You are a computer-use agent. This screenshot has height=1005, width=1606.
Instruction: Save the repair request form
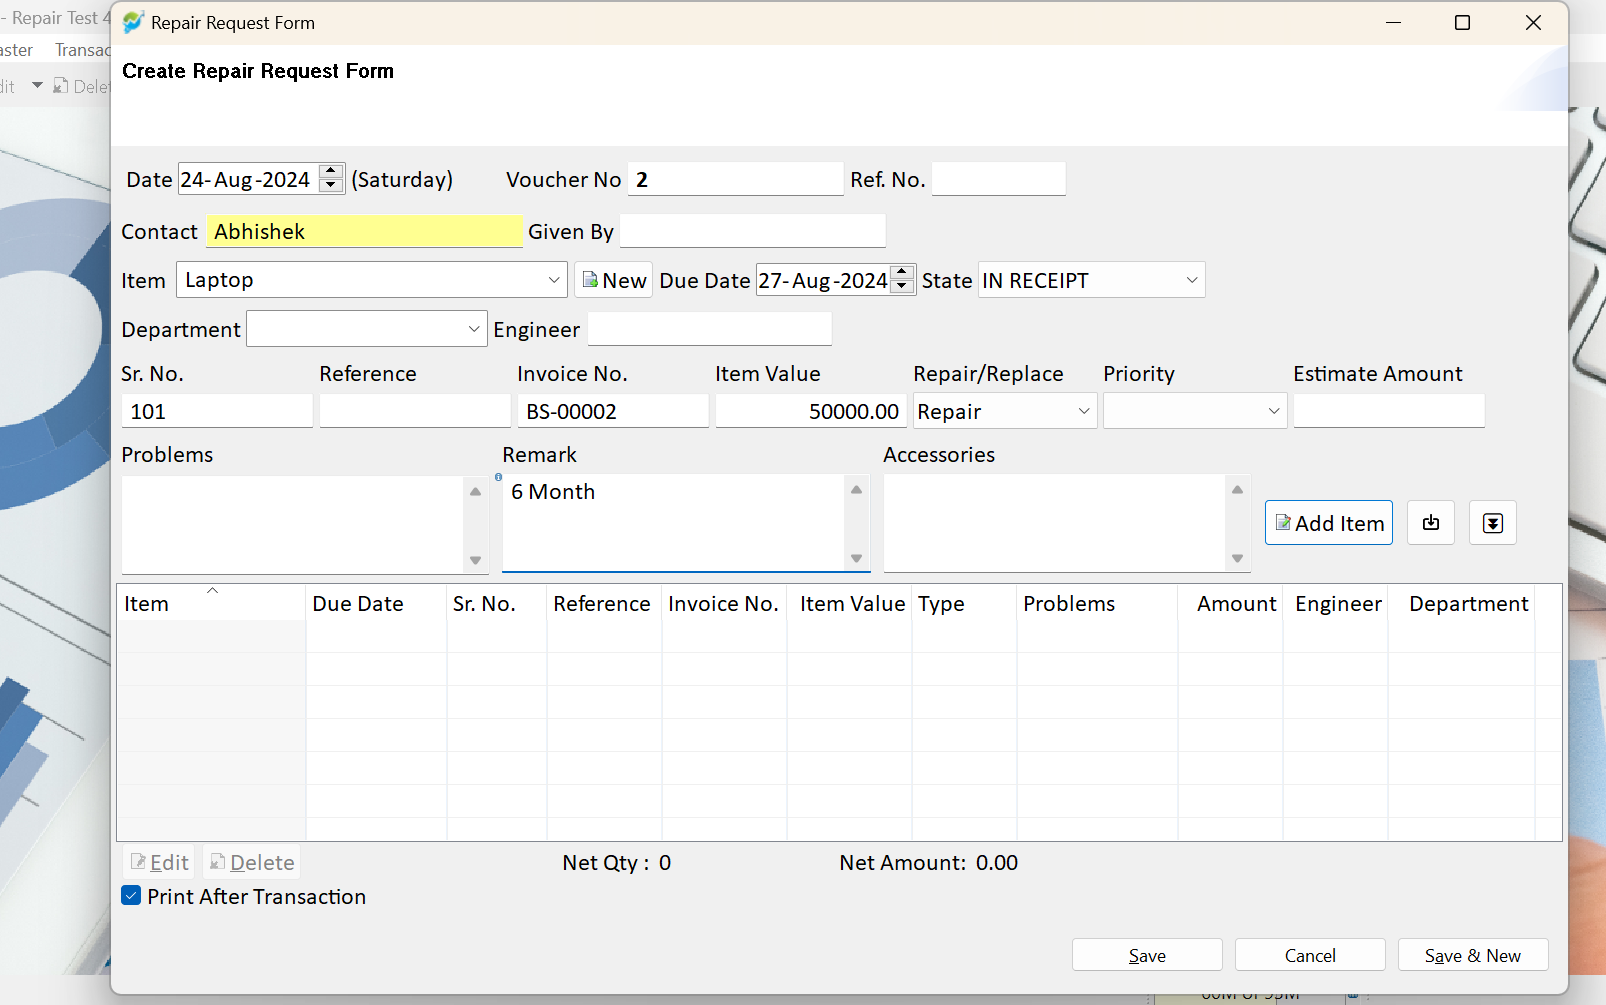coord(1147,955)
